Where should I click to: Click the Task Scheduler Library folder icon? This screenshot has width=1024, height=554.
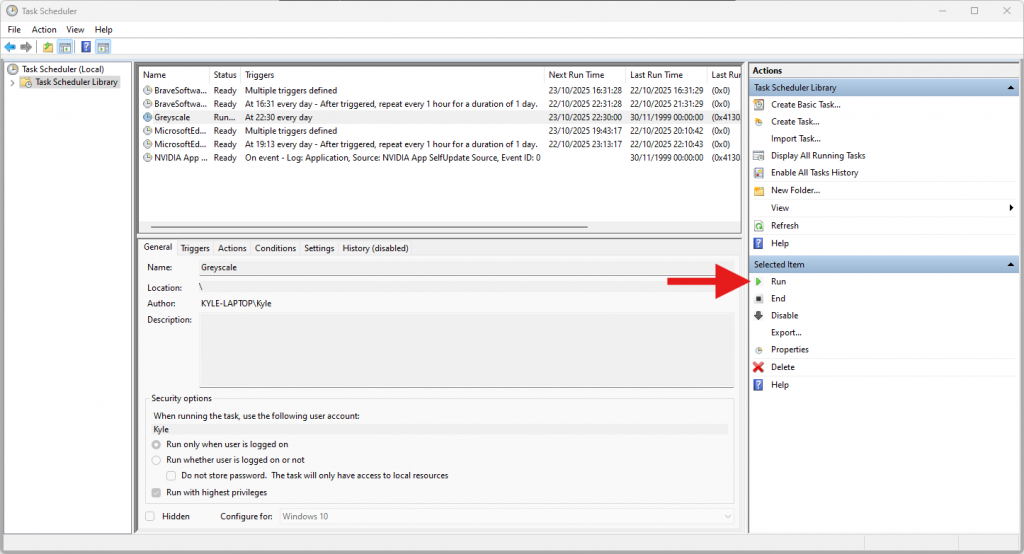click(26, 82)
